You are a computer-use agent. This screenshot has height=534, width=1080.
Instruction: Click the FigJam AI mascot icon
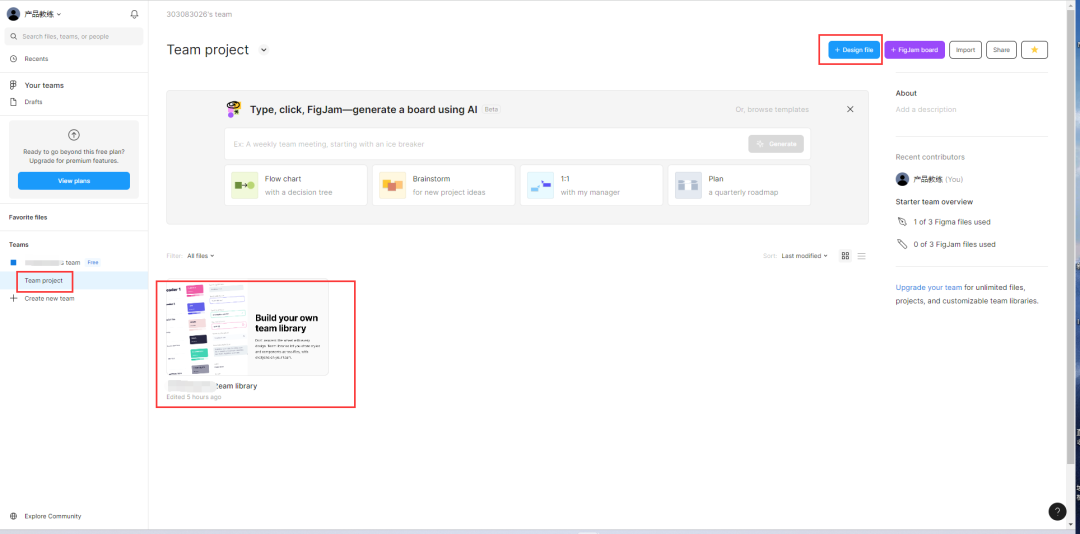234,109
